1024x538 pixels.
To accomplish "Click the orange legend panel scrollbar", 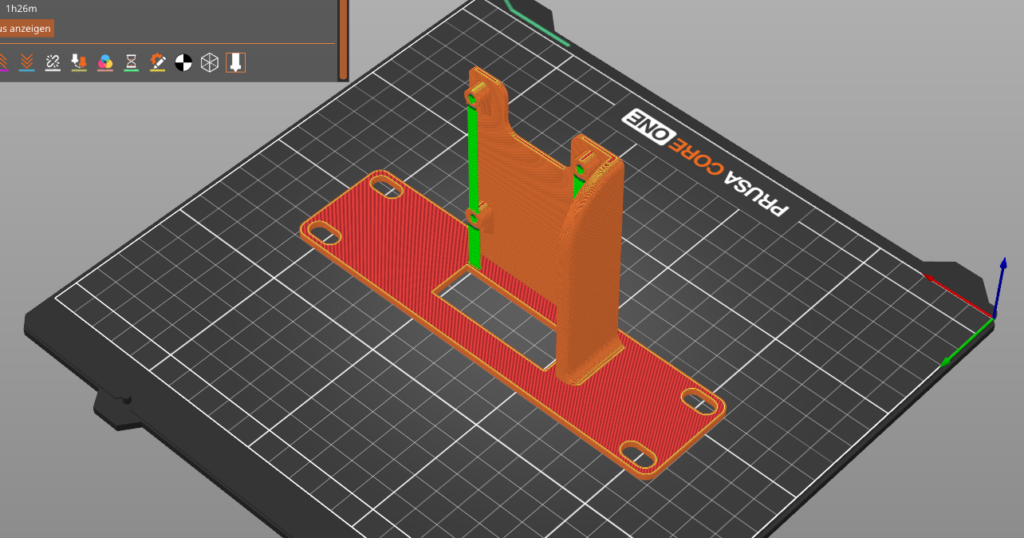I will [x=344, y=39].
